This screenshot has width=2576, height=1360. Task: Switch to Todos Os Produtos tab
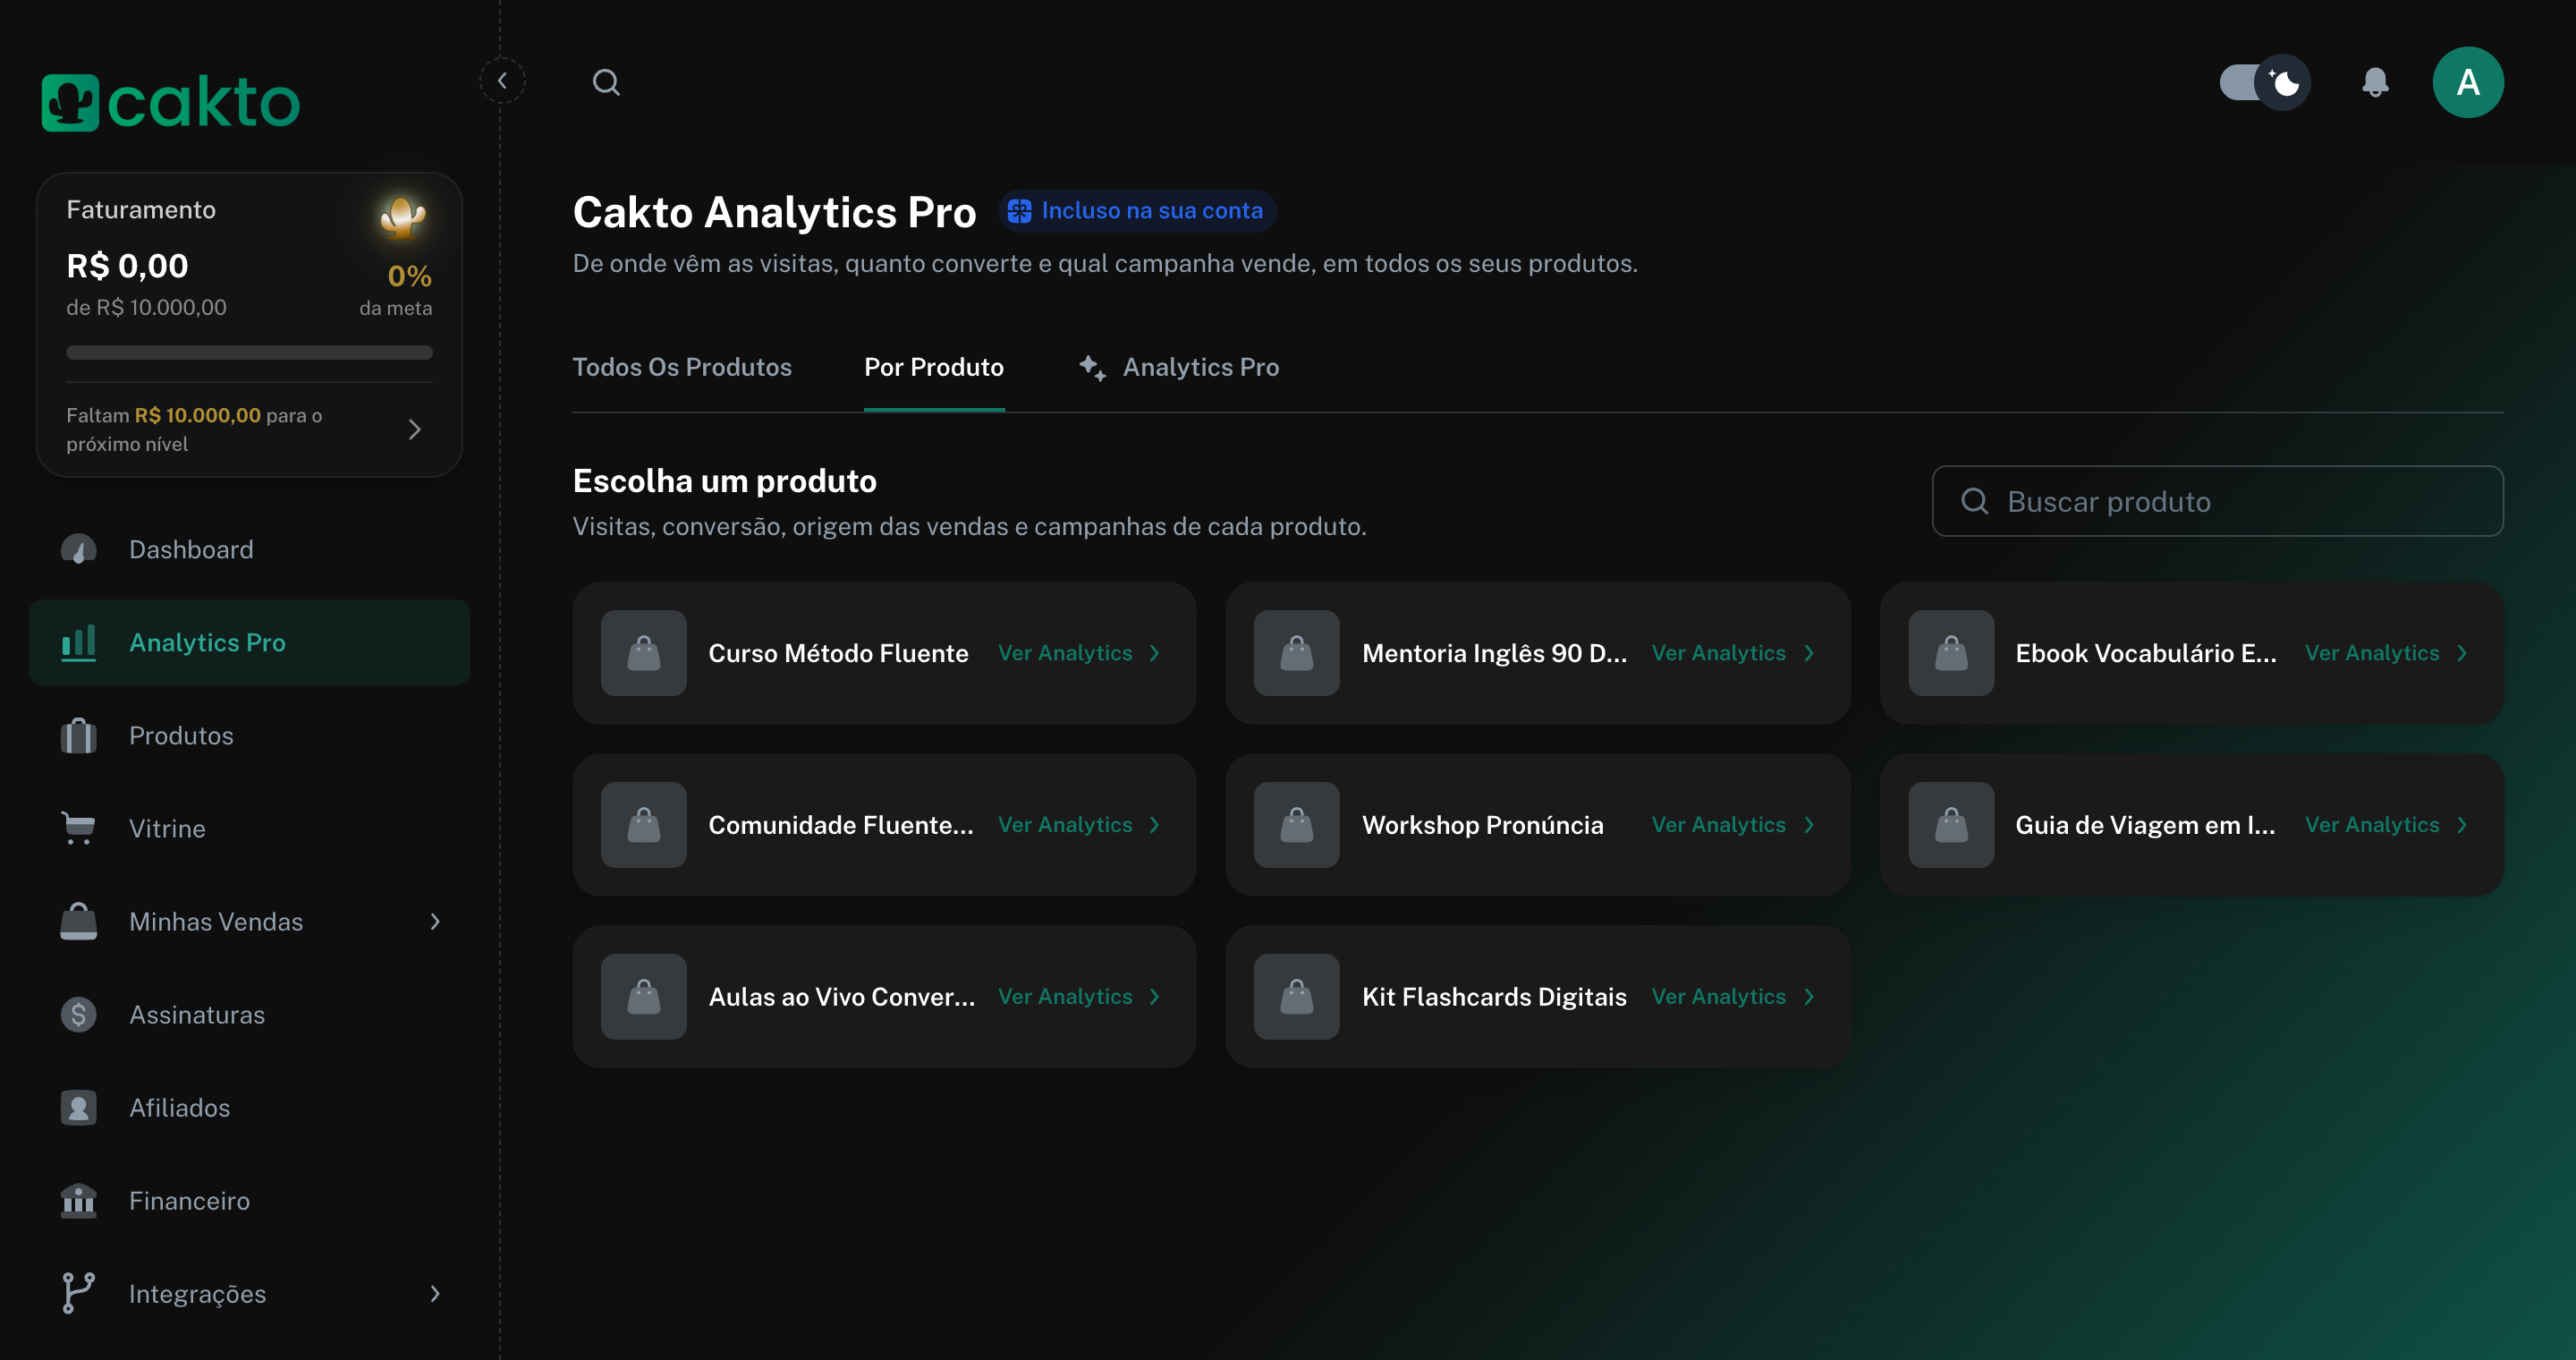click(681, 367)
